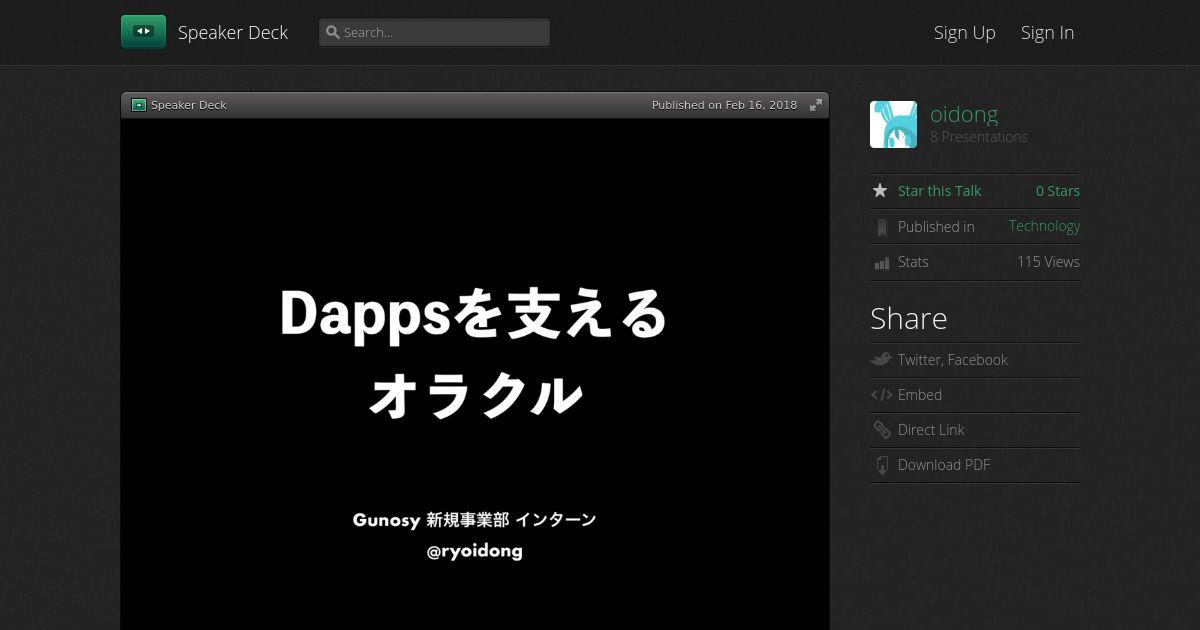Image resolution: width=1200 pixels, height=630 pixels.
Task: Download the PDF of the slides
Action: (944, 465)
